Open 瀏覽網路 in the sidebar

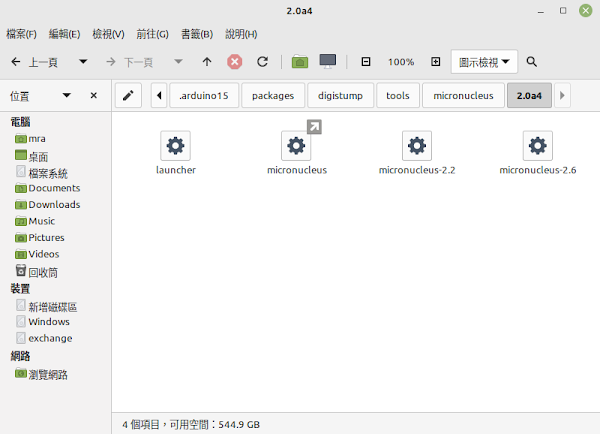point(41,374)
